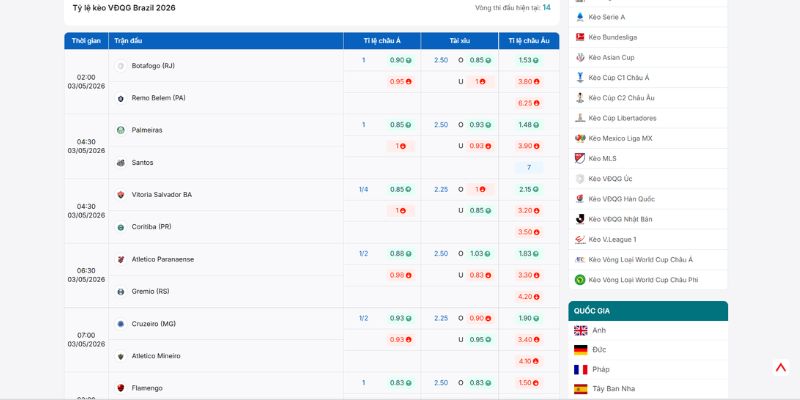This screenshot has width=800, height=400.
Task: Click Atletico Paranaense's 1.03 over odds
Action: [x=480, y=254]
